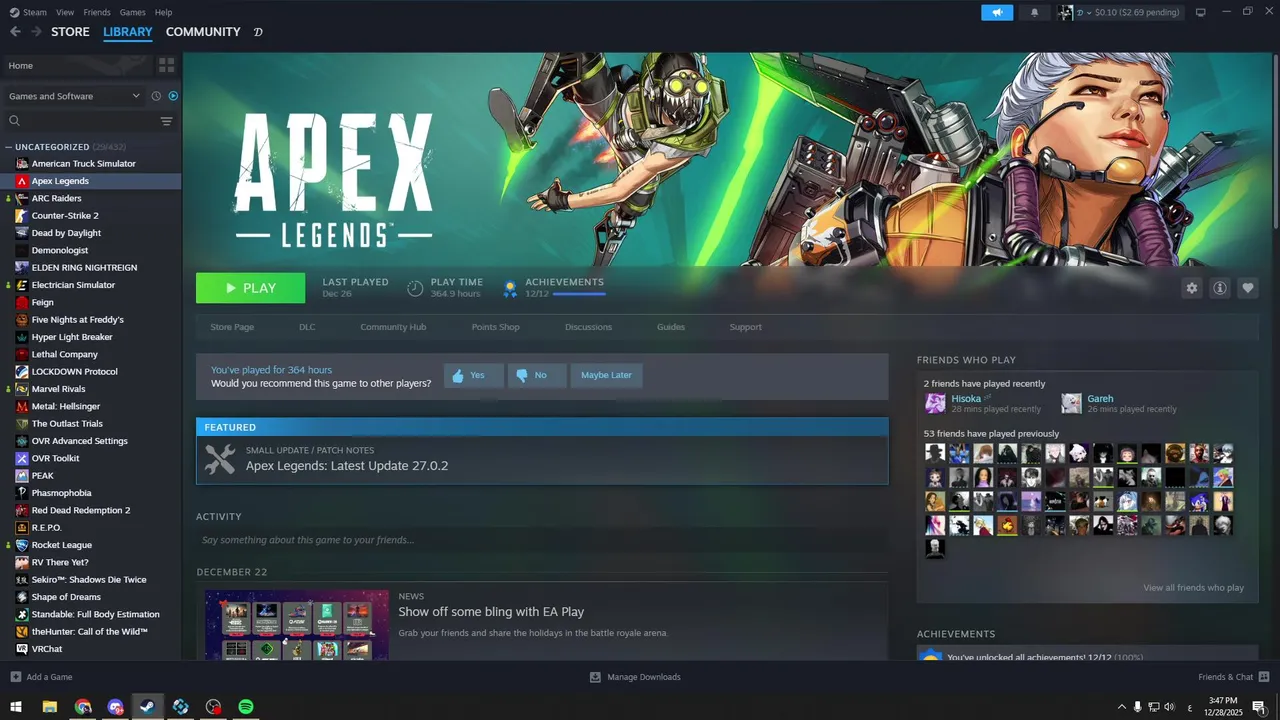Open Spotify from Windows taskbar

[246, 707]
